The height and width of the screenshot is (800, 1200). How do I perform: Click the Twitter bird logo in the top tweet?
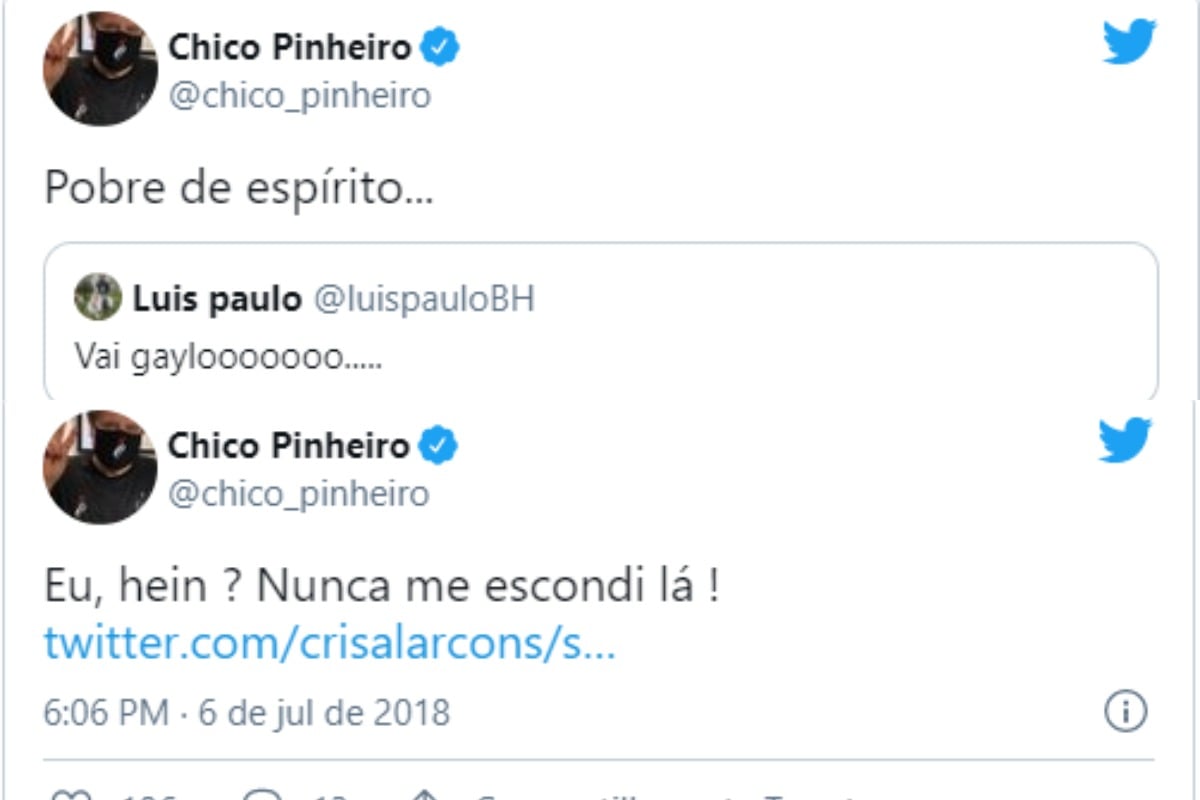[x=1129, y=43]
